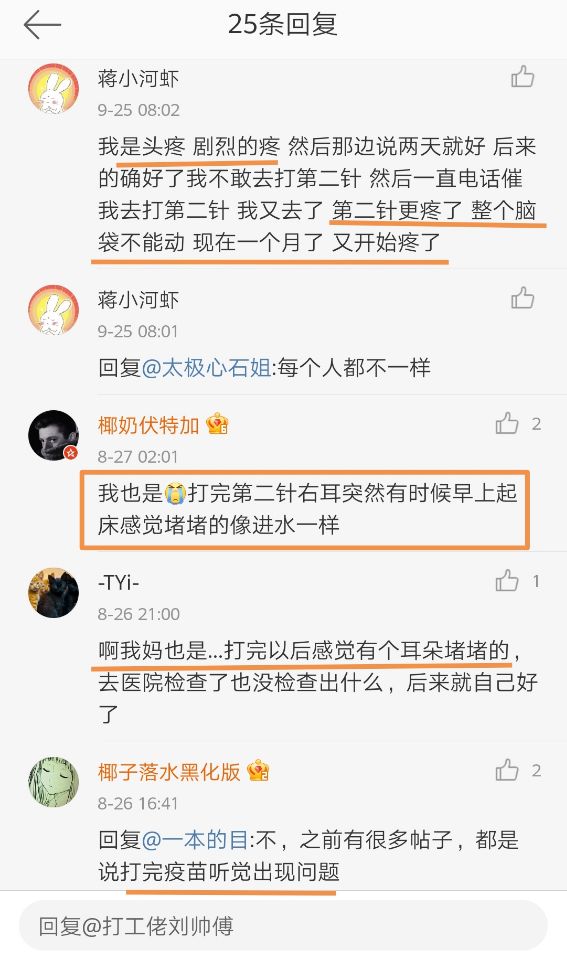Viewport: 567px width, 960px height.
Task: Open 椰子落水黑化版's avatar
Action: [x=54, y=782]
